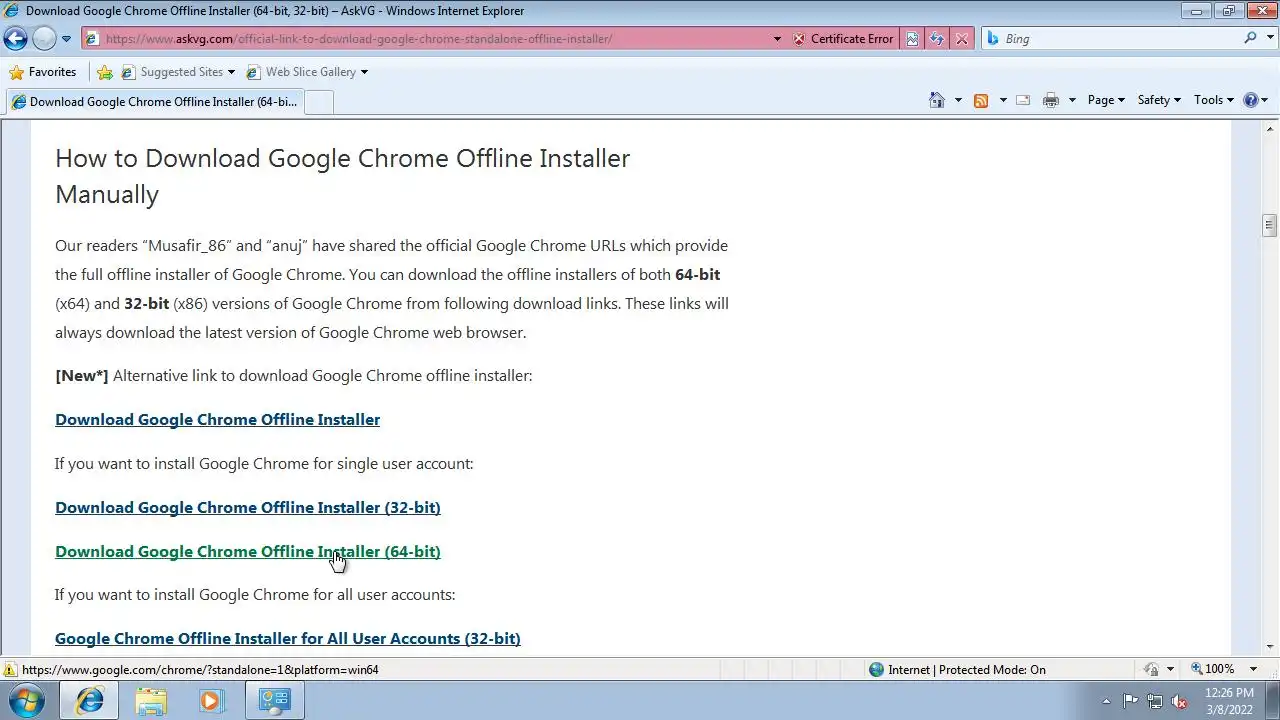The image size is (1280, 720).
Task: Select the Download Google Chrome Offline Installer tab
Action: (154, 101)
